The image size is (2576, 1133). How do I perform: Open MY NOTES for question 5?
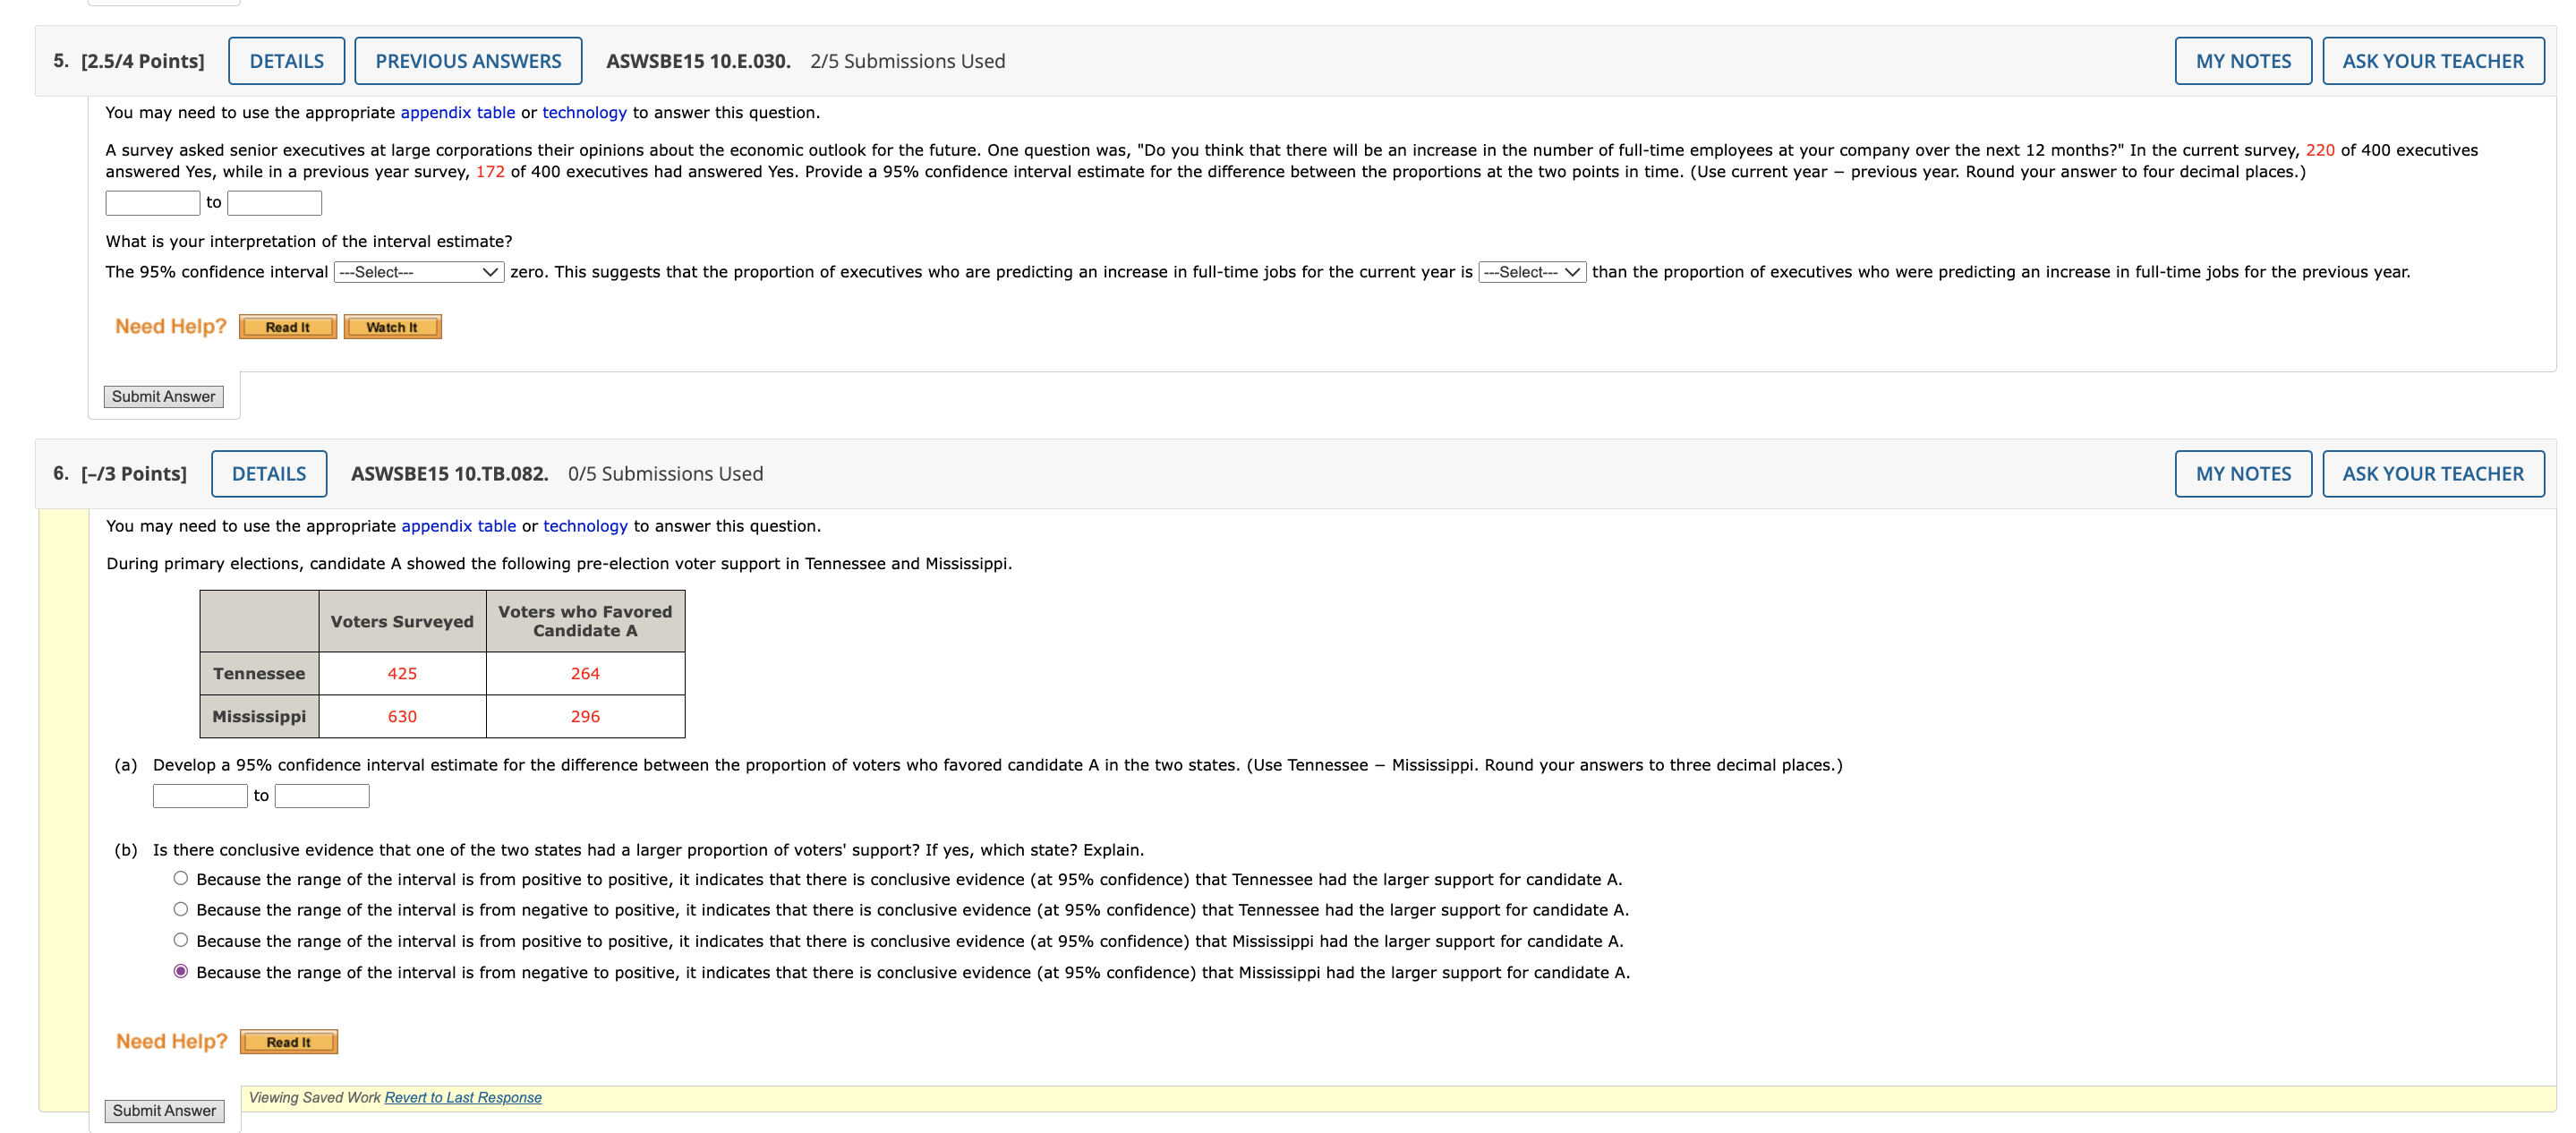pyautogui.click(x=2243, y=60)
